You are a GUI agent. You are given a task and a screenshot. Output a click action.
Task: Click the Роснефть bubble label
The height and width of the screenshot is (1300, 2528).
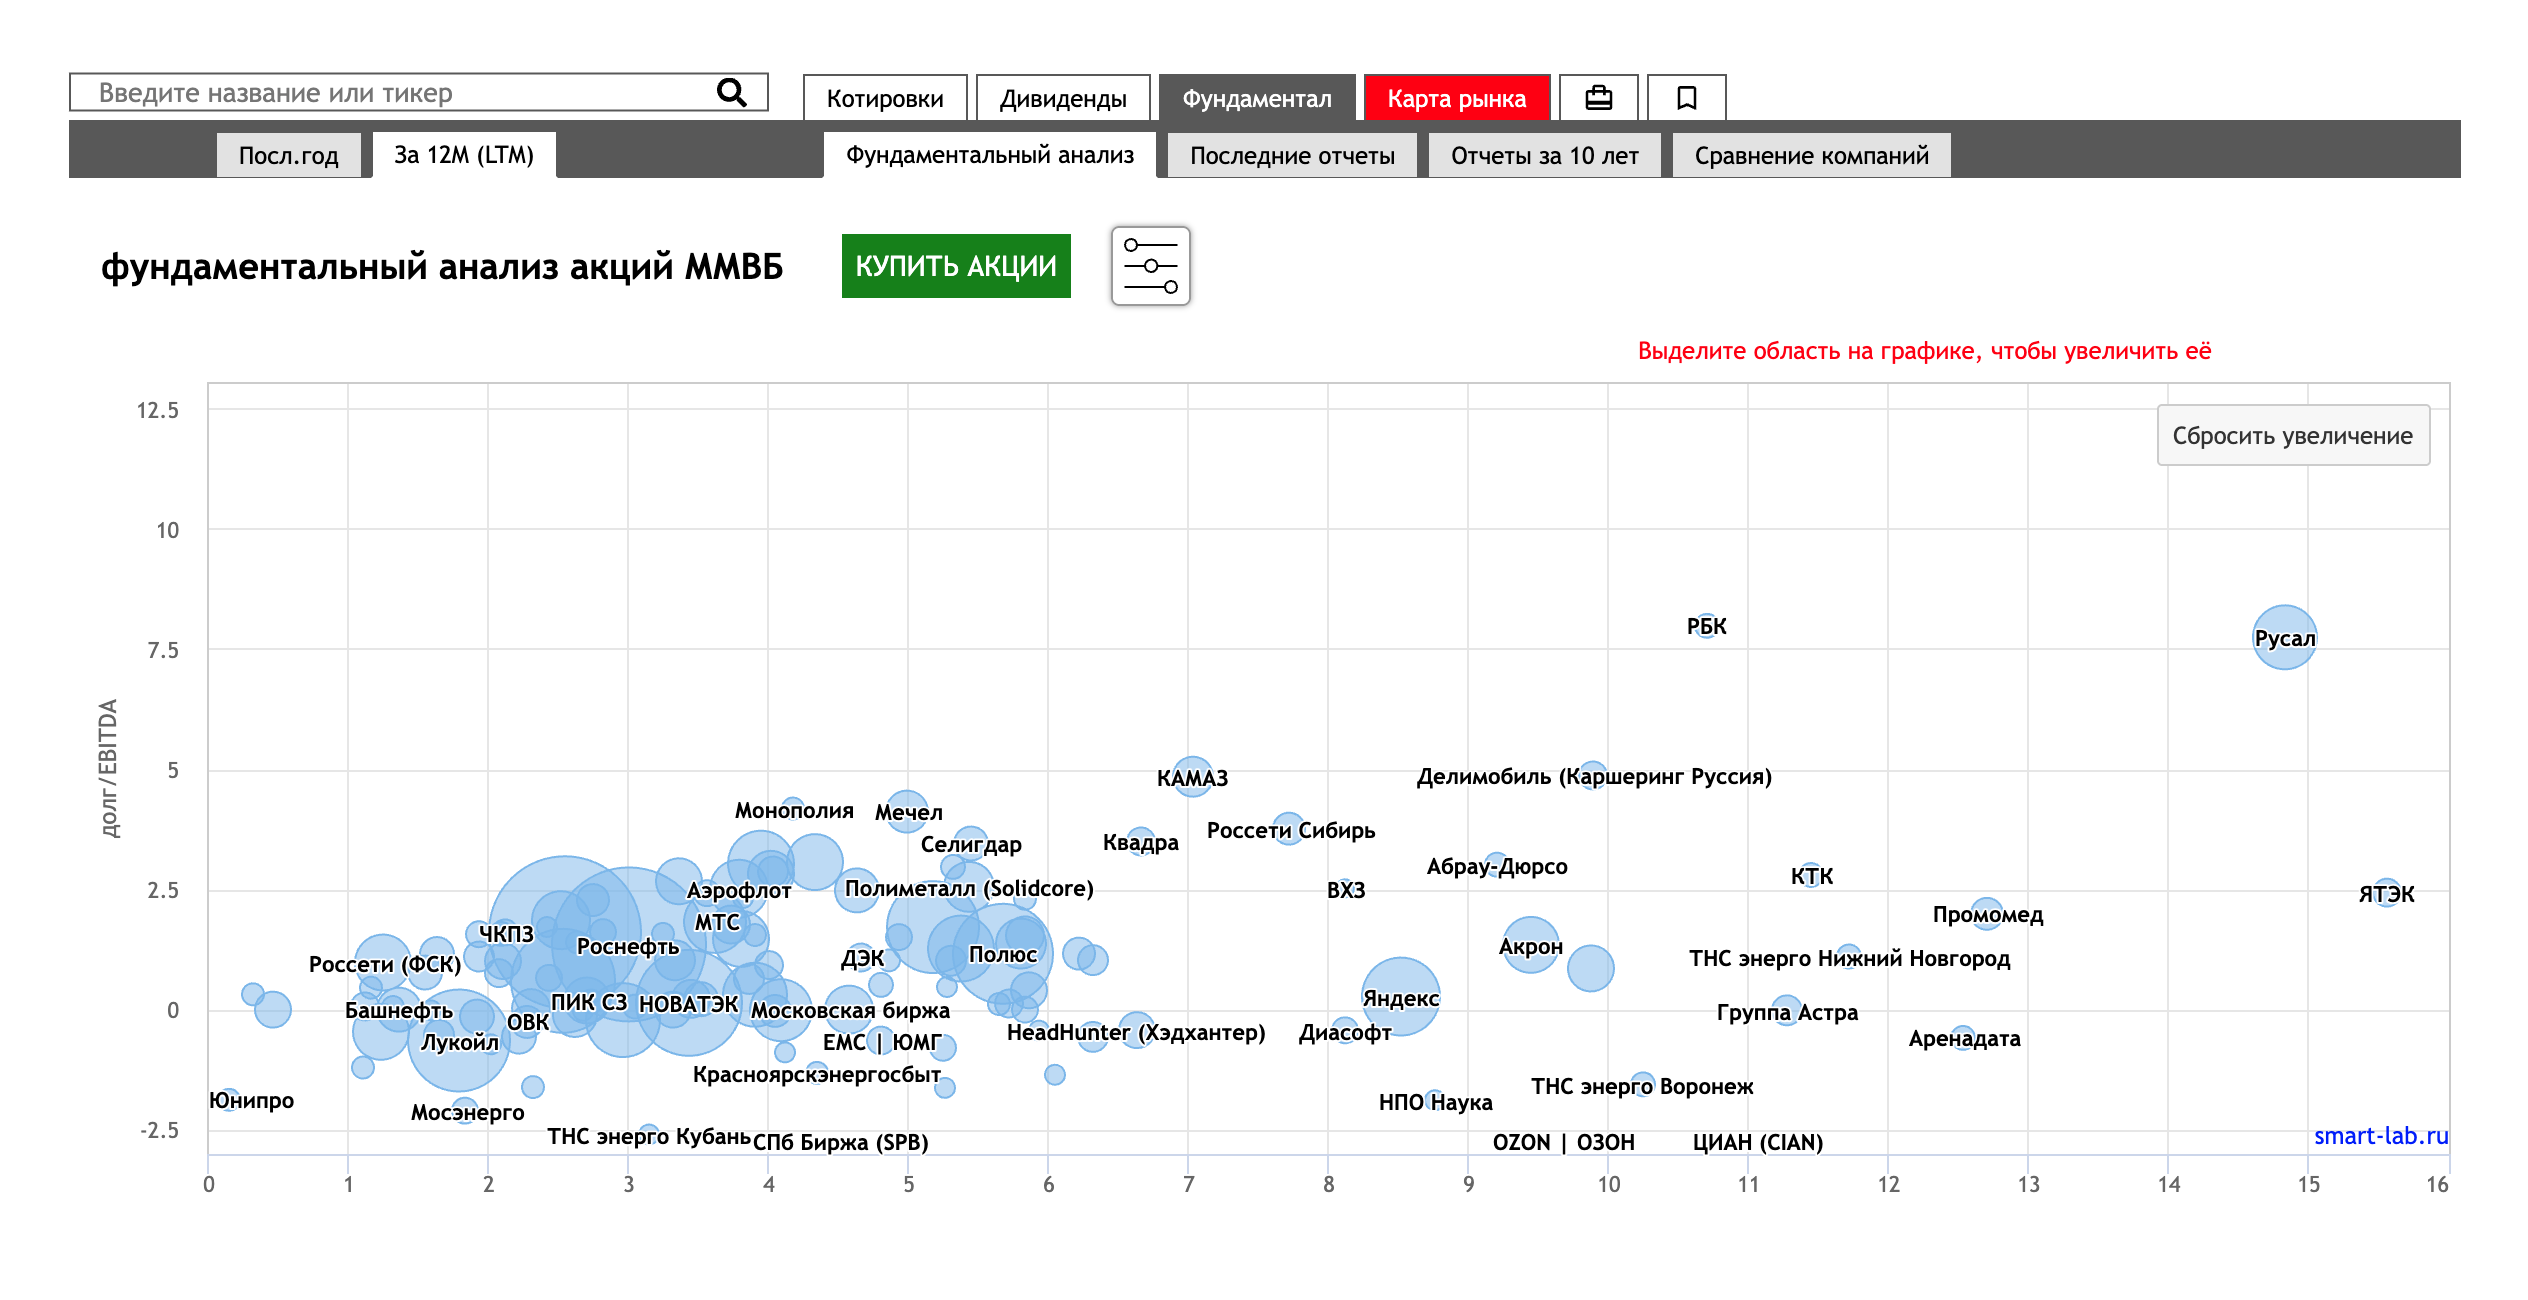pyautogui.click(x=628, y=946)
